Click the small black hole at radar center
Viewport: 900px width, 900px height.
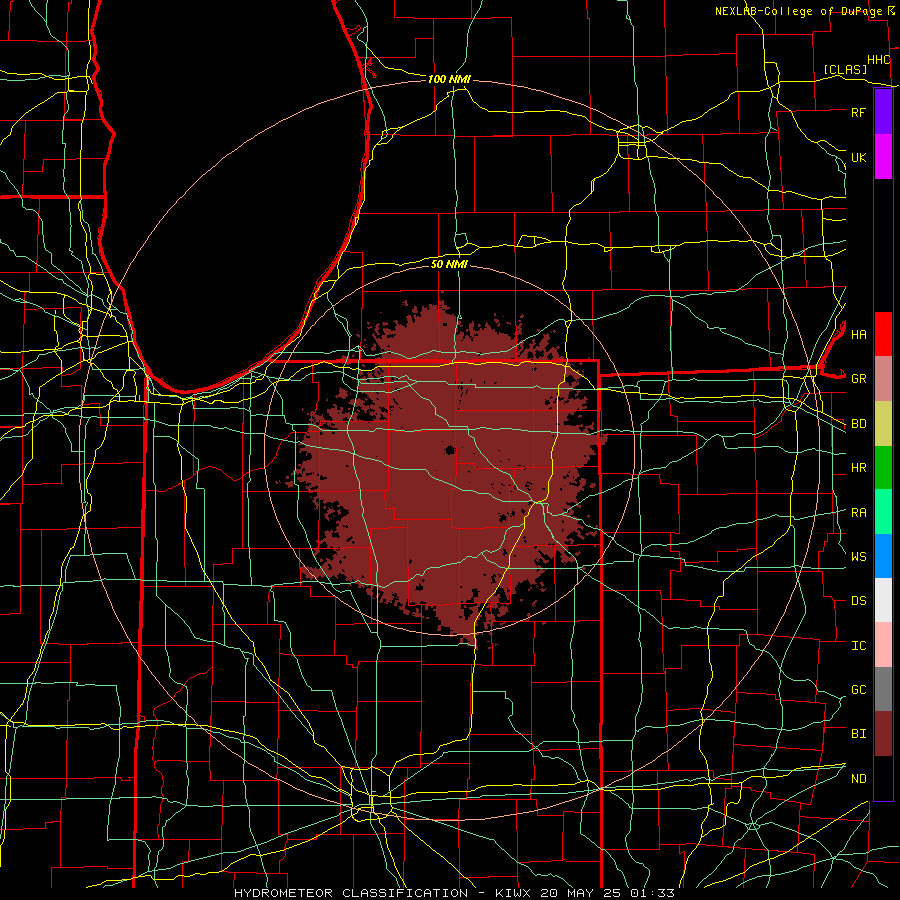[450, 450]
